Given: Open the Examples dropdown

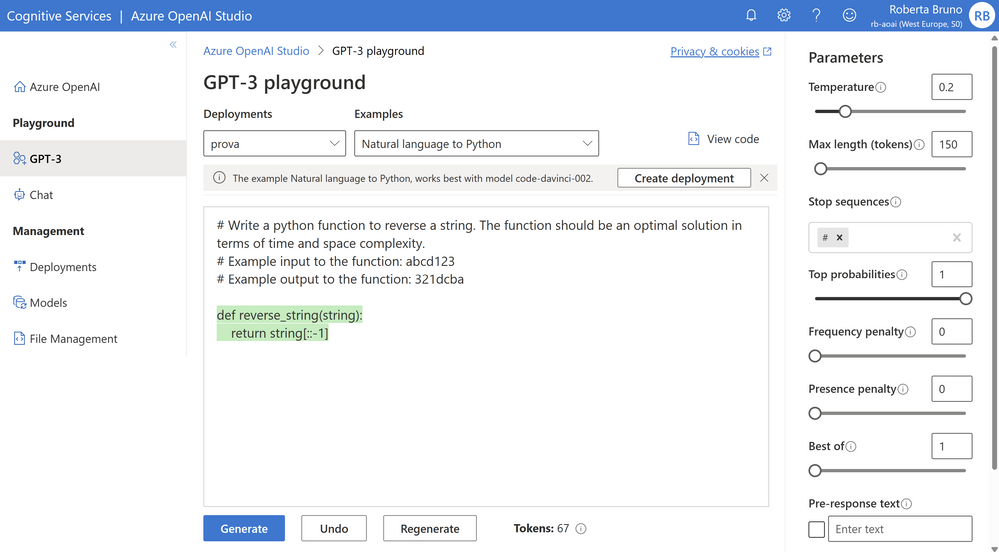Looking at the screenshot, I should click(x=477, y=143).
